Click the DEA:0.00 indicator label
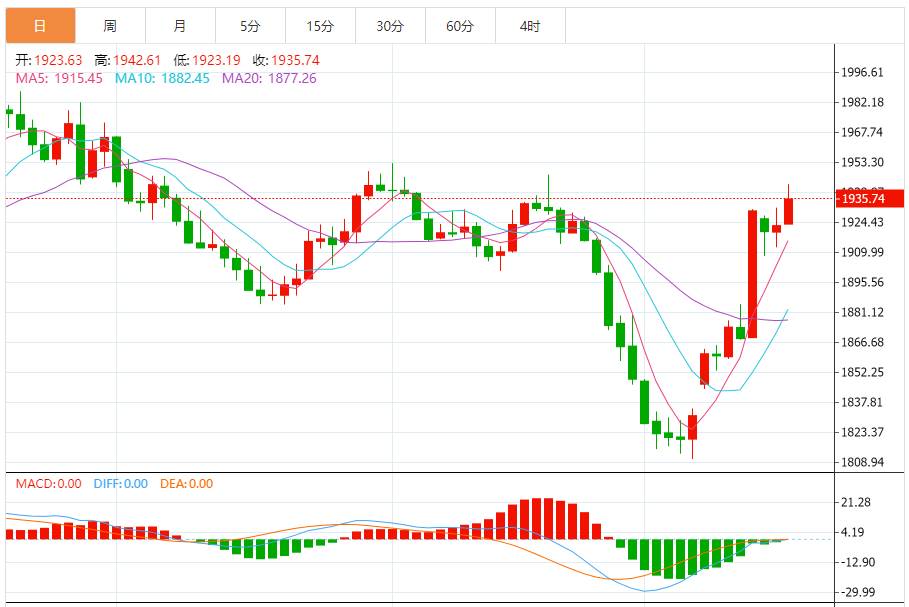This screenshot has width=909, height=607. click(x=187, y=484)
